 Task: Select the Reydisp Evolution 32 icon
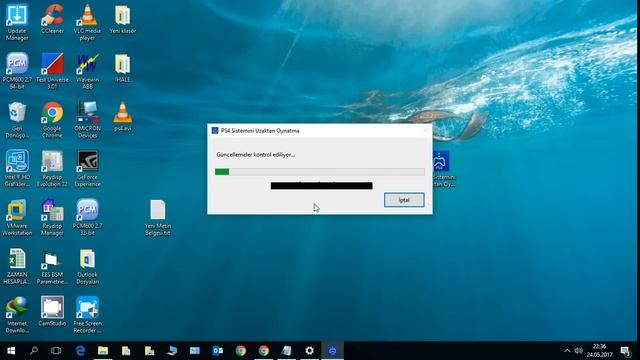[52, 168]
